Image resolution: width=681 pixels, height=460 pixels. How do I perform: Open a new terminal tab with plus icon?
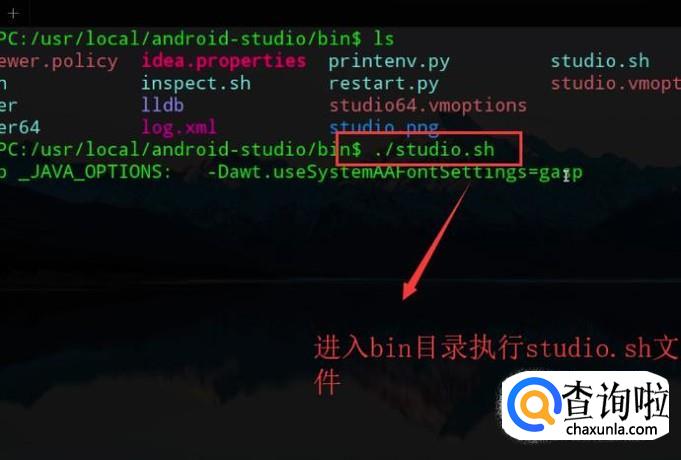coord(13,13)
